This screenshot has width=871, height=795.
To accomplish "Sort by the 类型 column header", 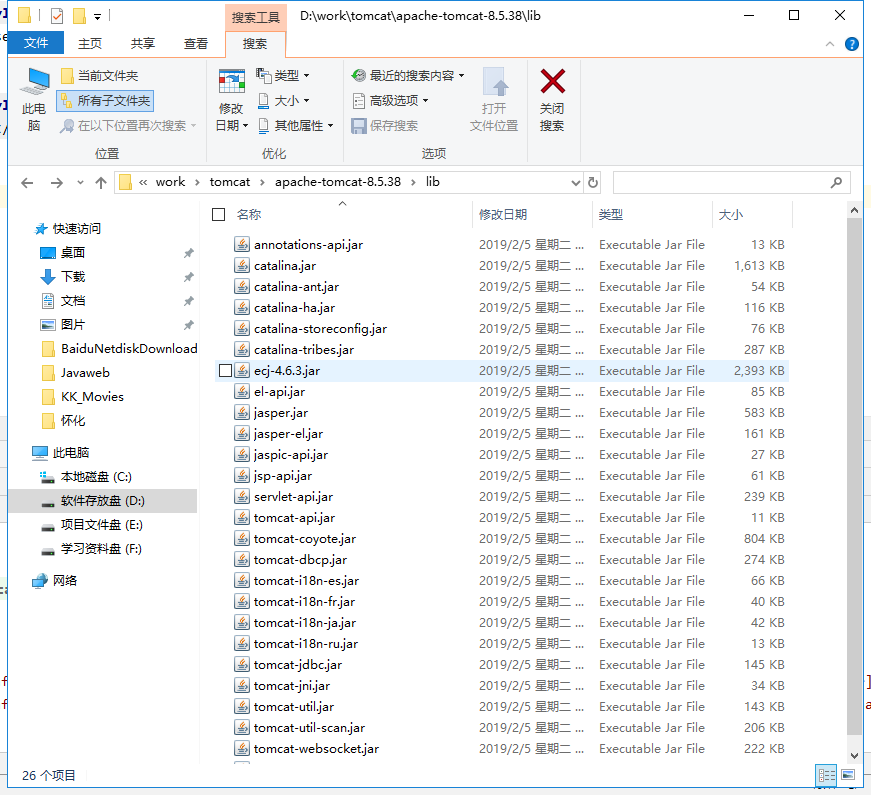I will tap(610, 214).
